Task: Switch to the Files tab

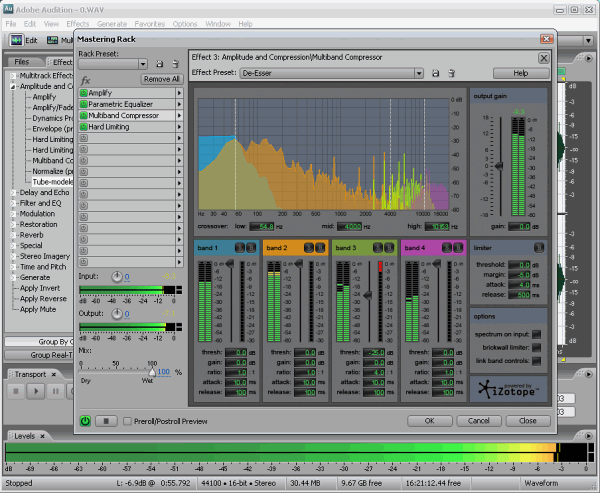Action: coord(22,62)
